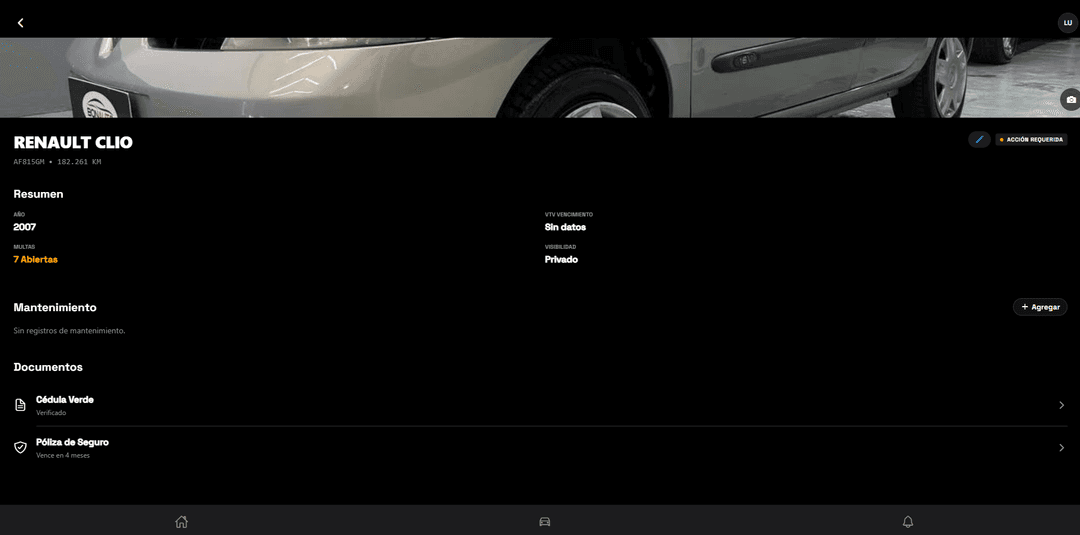Open the LU user profile avatar
This screenshot has height=535, width=1080.
click(1067, 23)
